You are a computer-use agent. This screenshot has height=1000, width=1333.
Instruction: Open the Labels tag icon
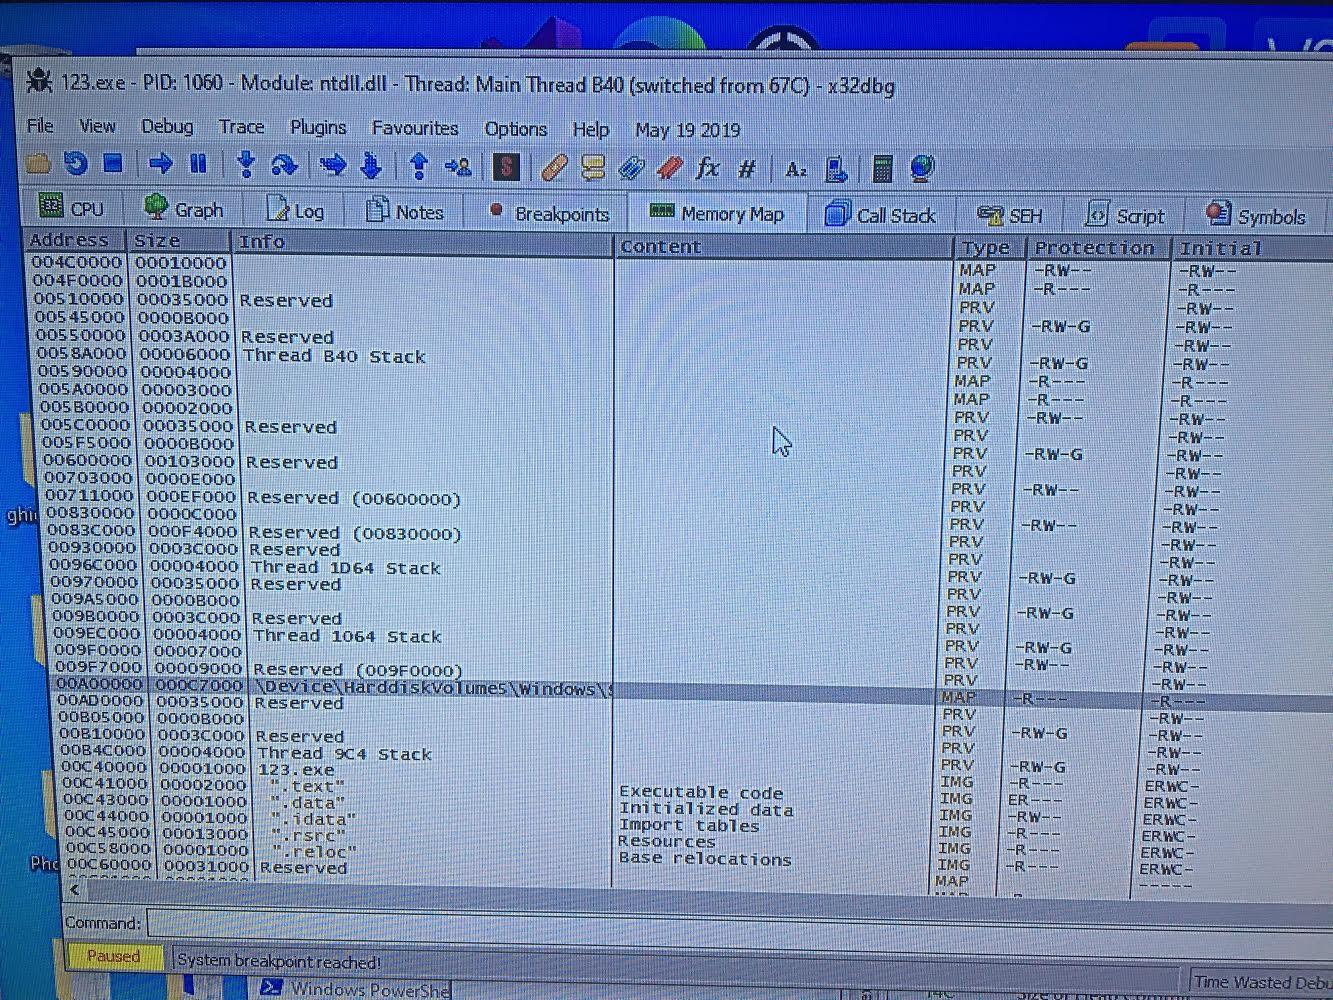pyautogui.click(x=631, y=168)
